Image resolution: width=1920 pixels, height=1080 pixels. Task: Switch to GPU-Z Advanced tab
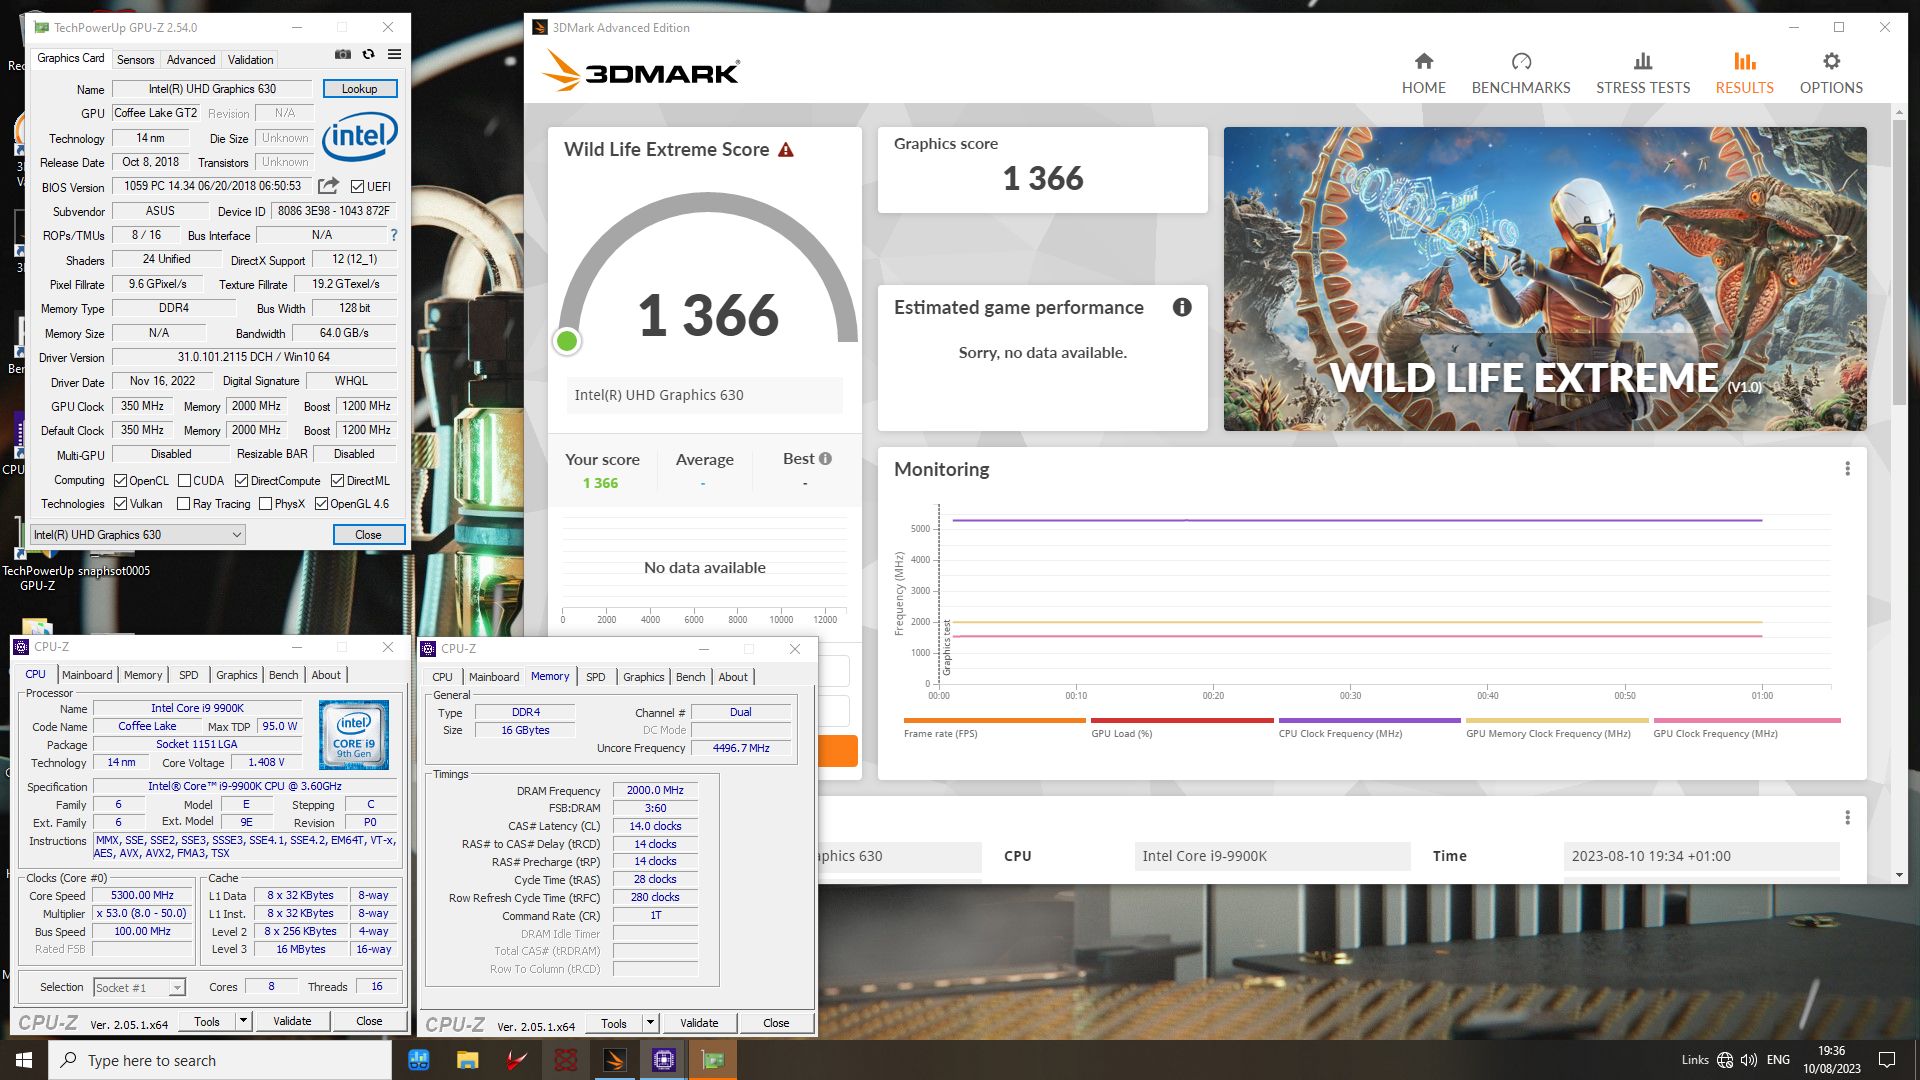click(x=191, y=60)
